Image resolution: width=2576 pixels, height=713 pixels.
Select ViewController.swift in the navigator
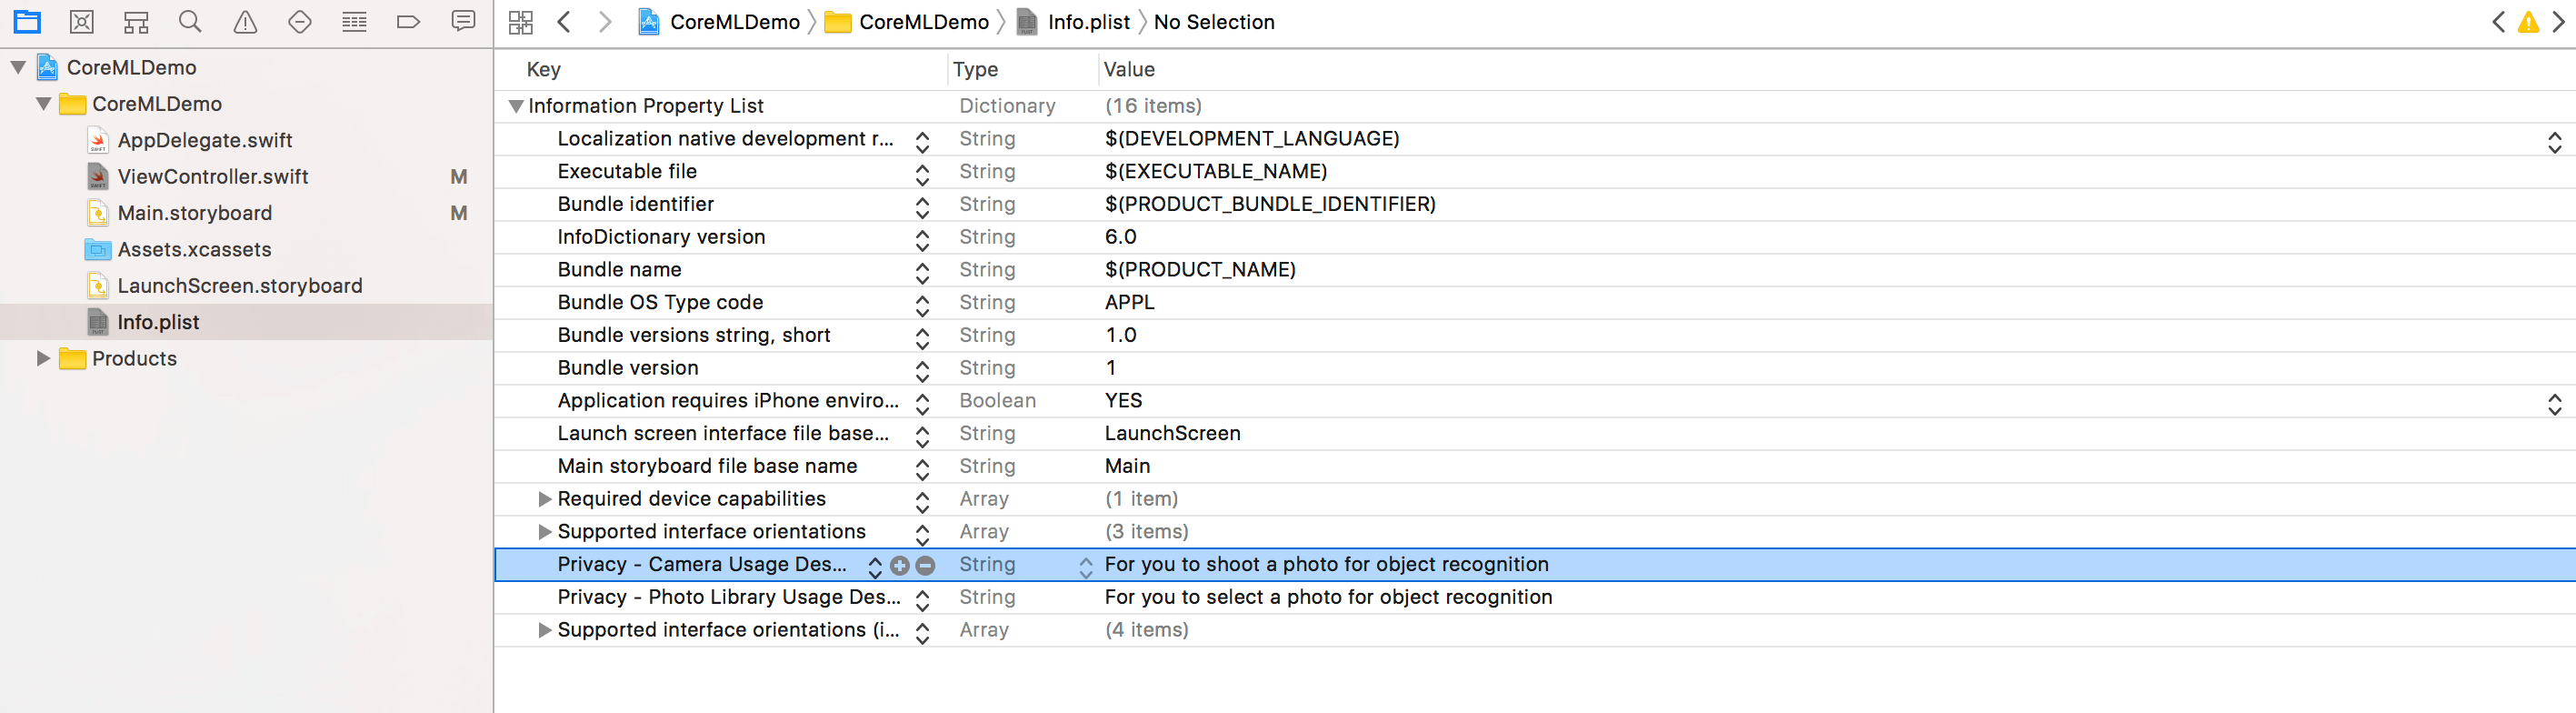[x=213, y=177]
